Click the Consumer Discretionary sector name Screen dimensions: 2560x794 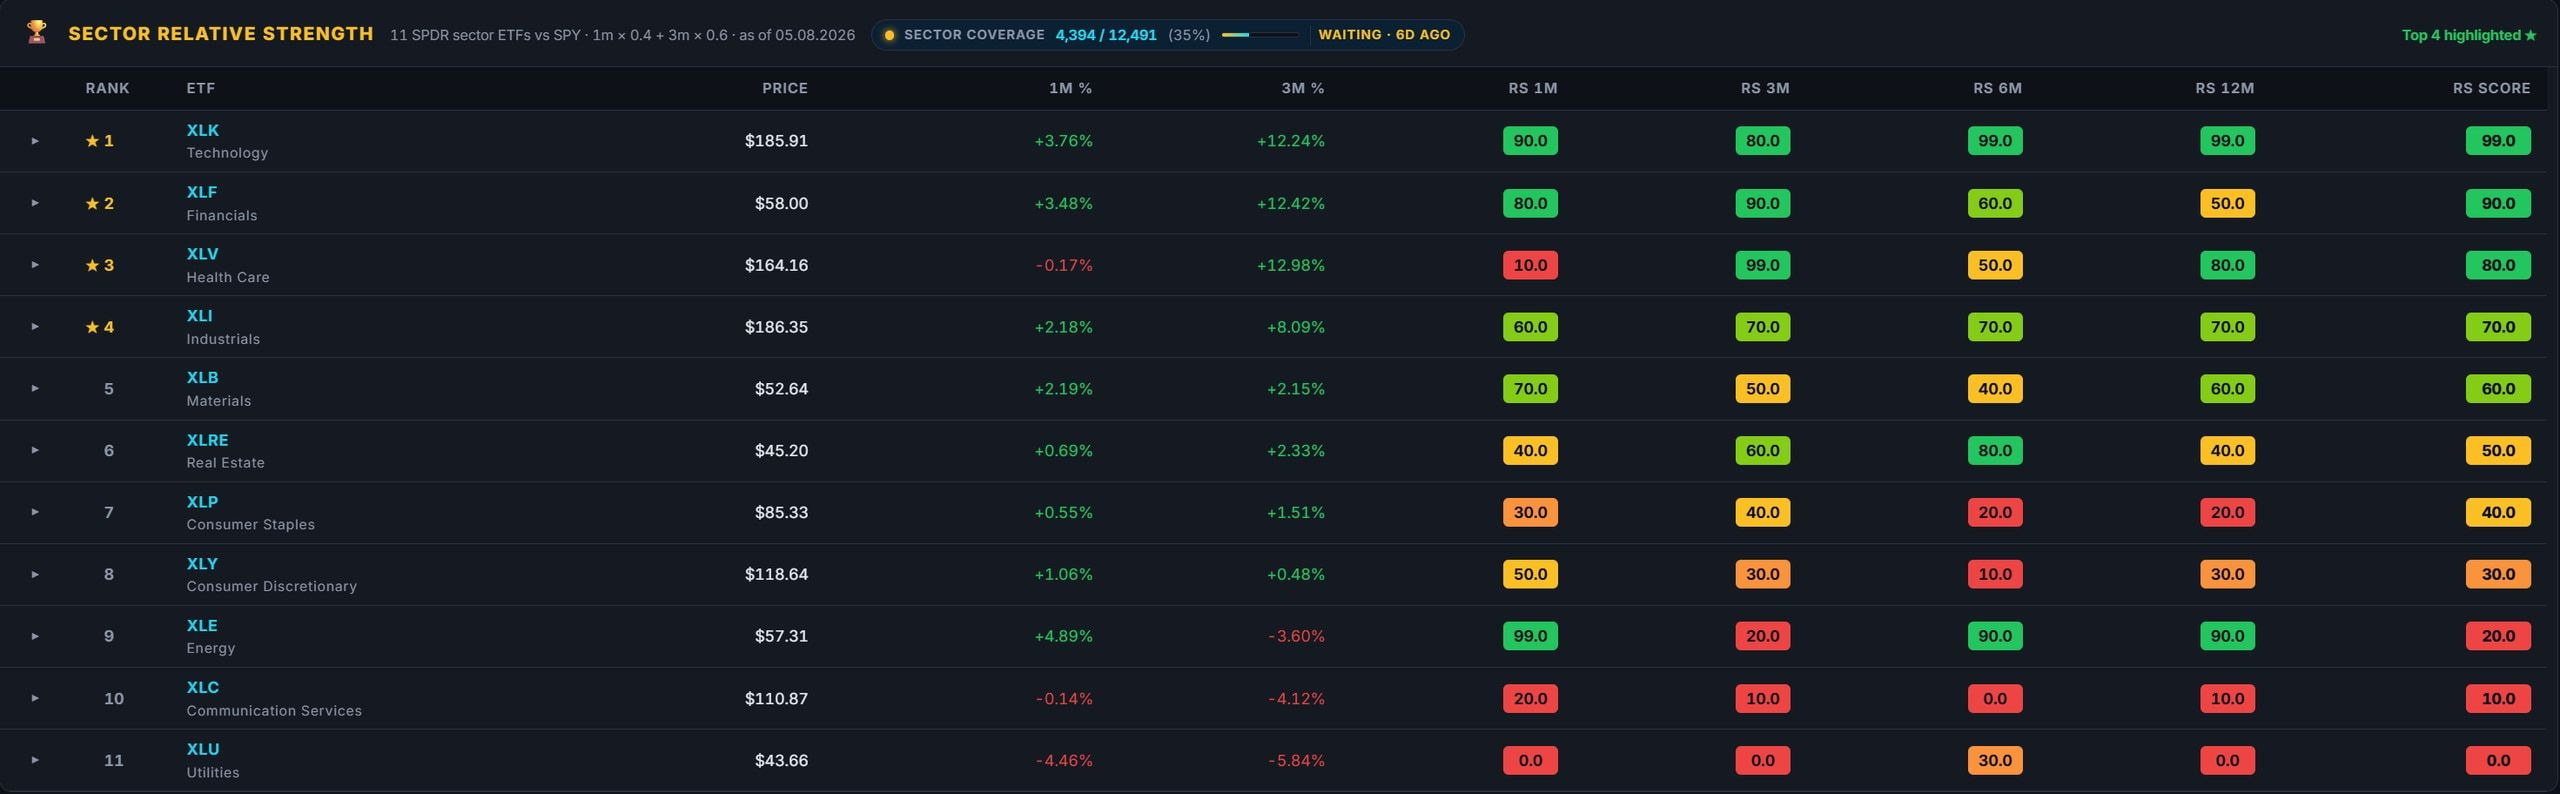tap(271, 586)
